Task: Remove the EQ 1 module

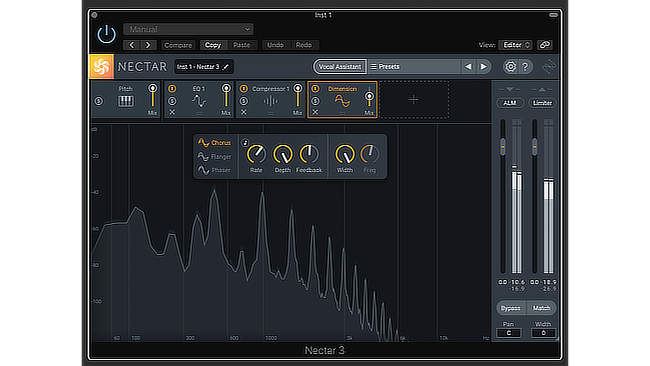Action: pyautogui.click(x=172, y=112)
